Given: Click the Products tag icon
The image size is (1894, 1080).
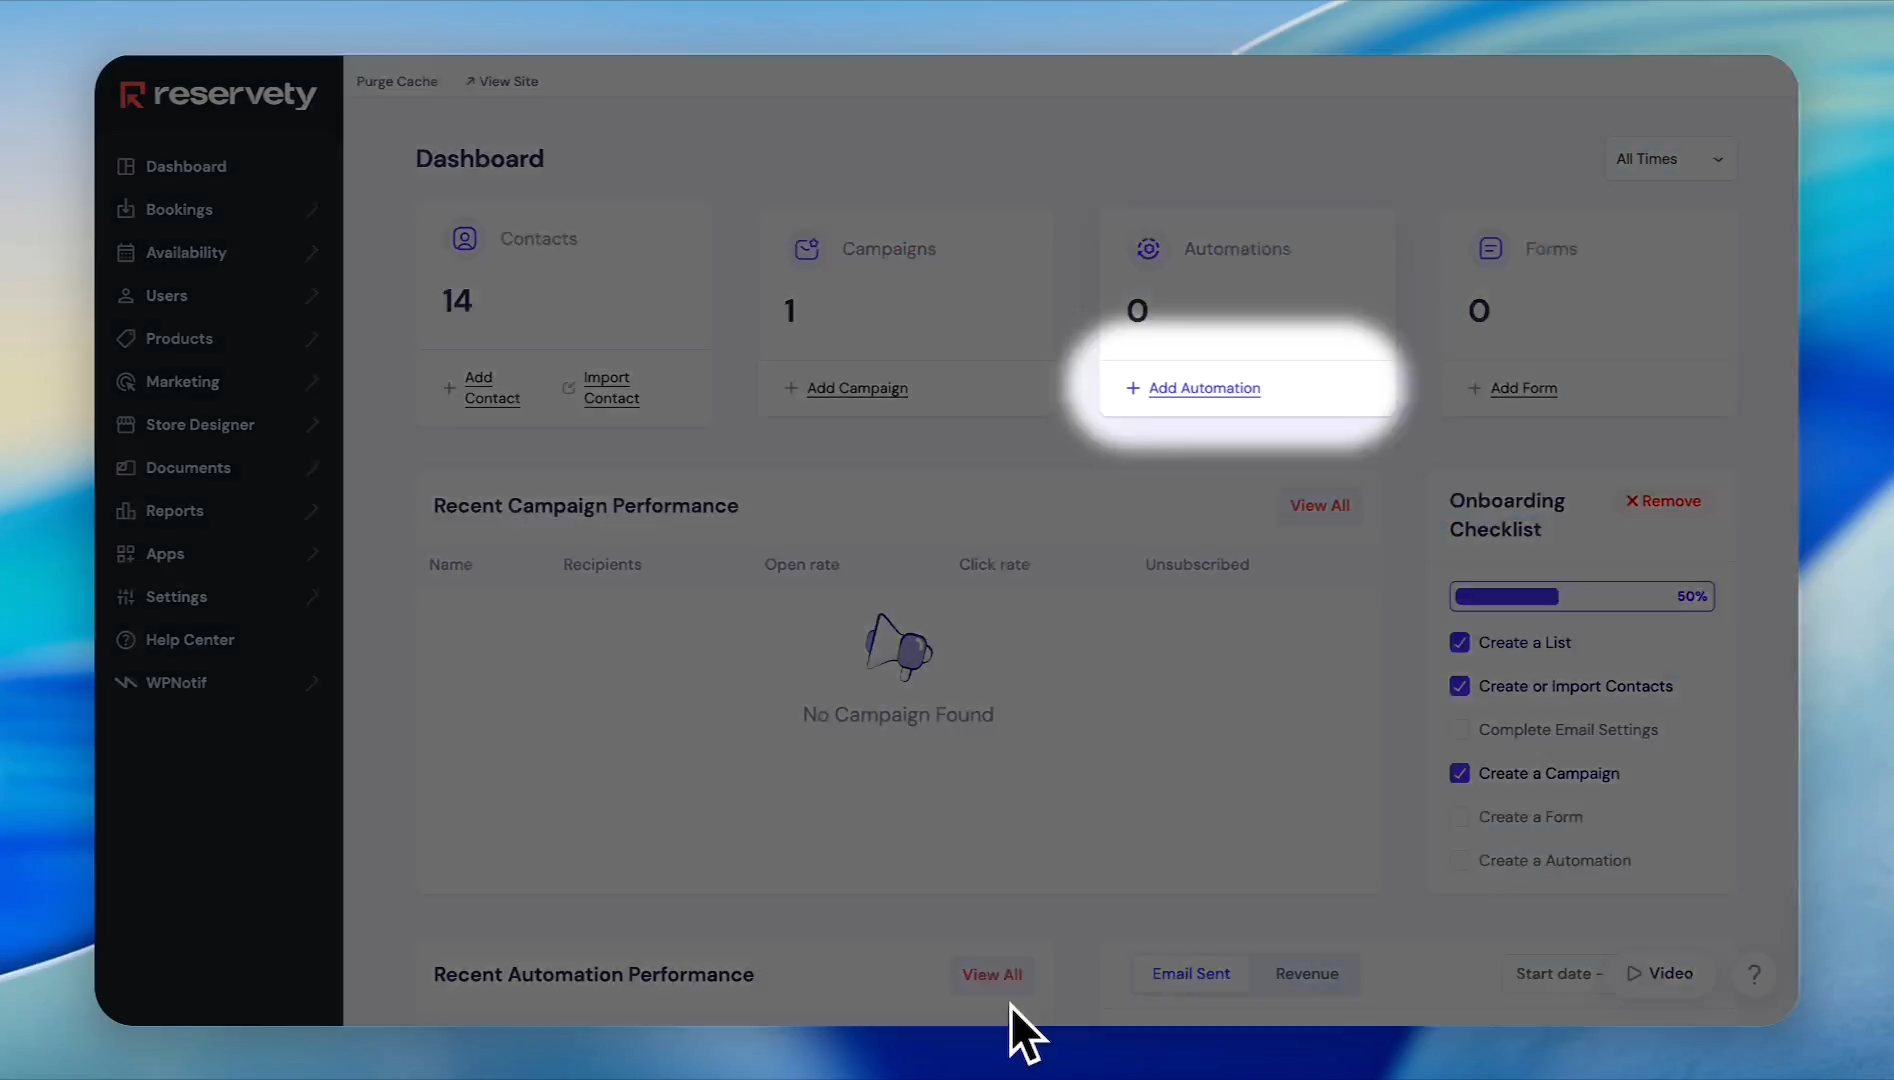Looking at the screenshot, I should [x=125, y=338].
